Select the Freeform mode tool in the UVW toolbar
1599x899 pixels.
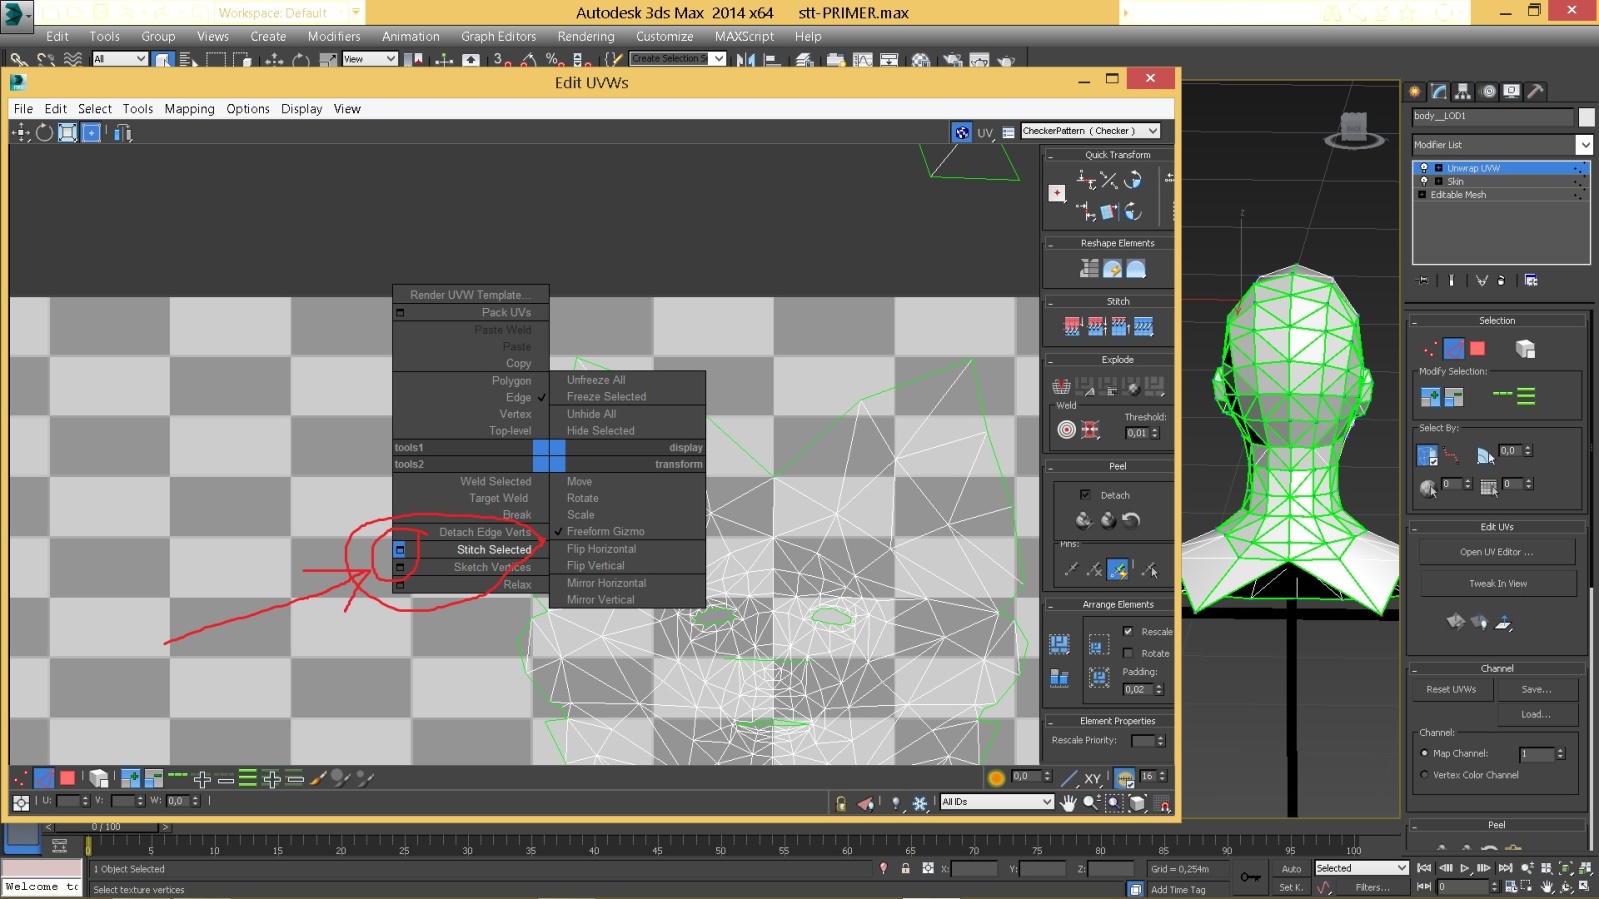pyautogui.click(x=91, y=132)
